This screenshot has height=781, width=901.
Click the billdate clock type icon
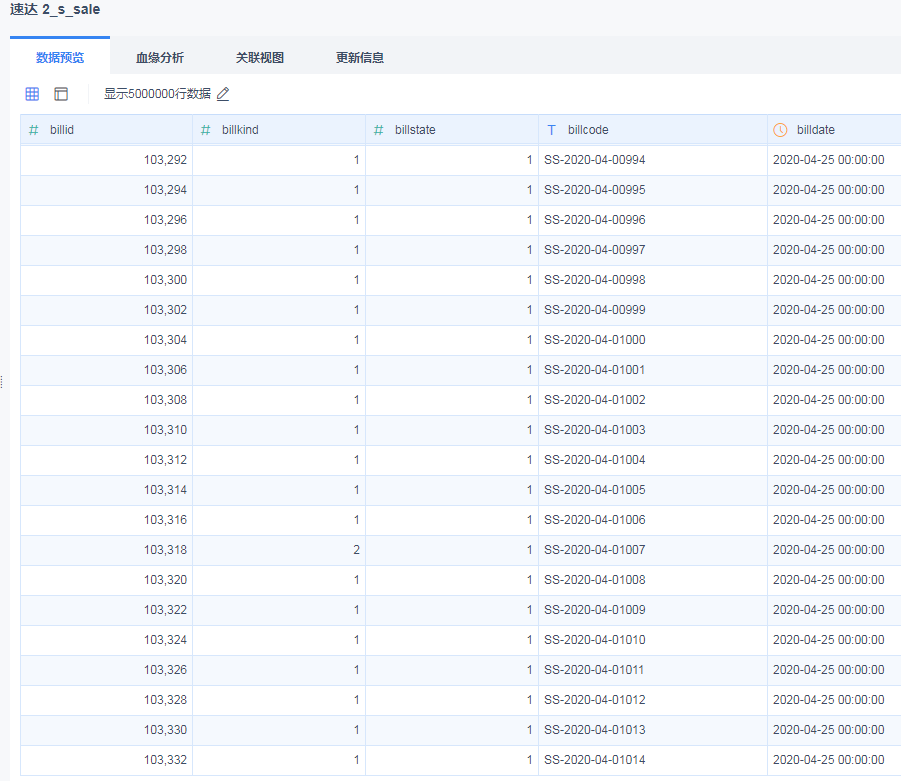pos(780,130)
